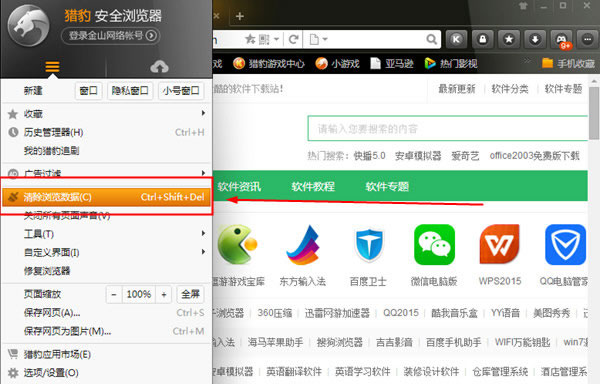
Task: Click the 百度卫士 shield icon
Action: point(368,246)
